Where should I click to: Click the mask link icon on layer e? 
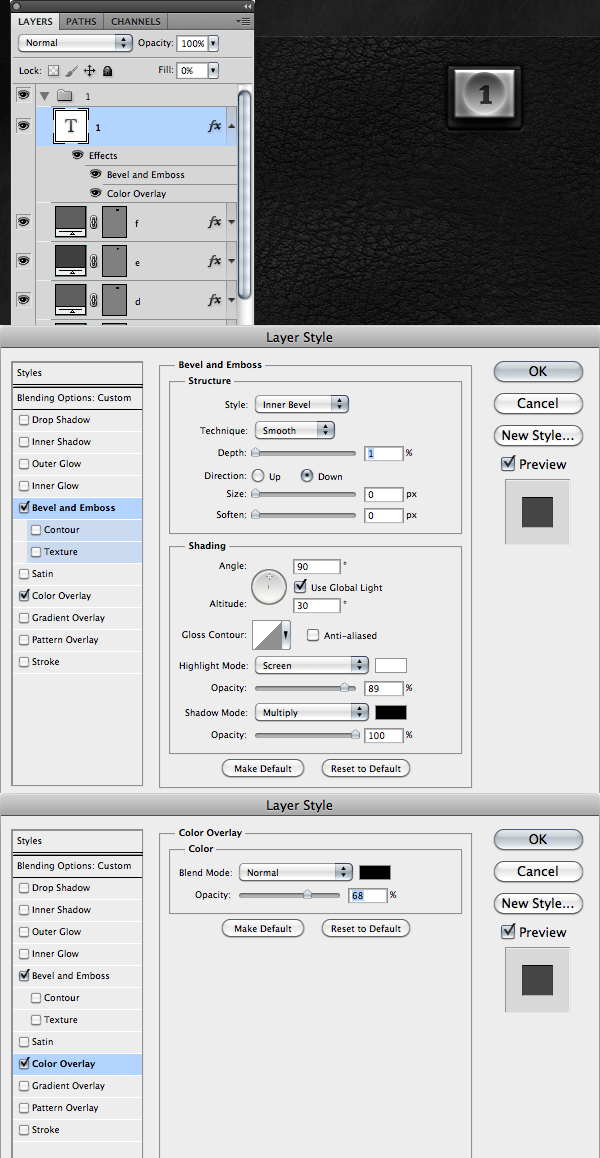click(94, 261)
